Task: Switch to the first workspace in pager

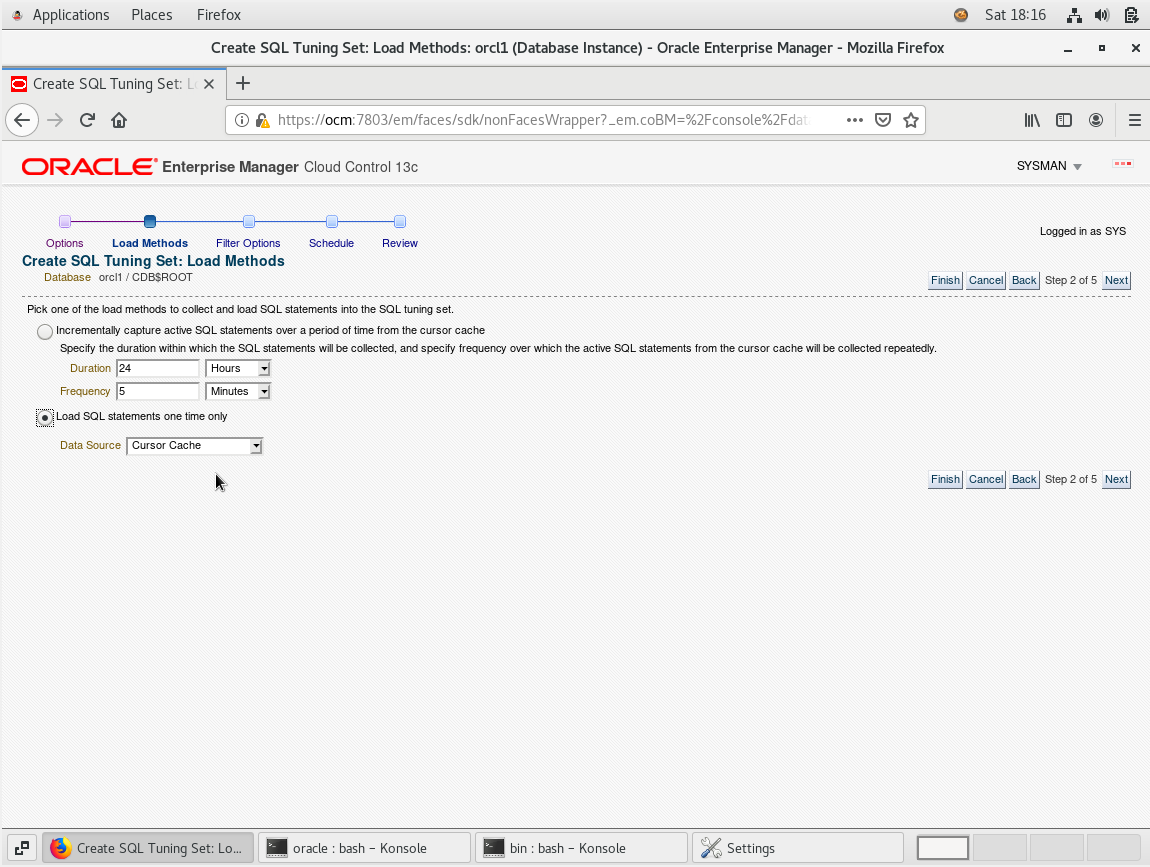Action: click(x=942, y=848)
